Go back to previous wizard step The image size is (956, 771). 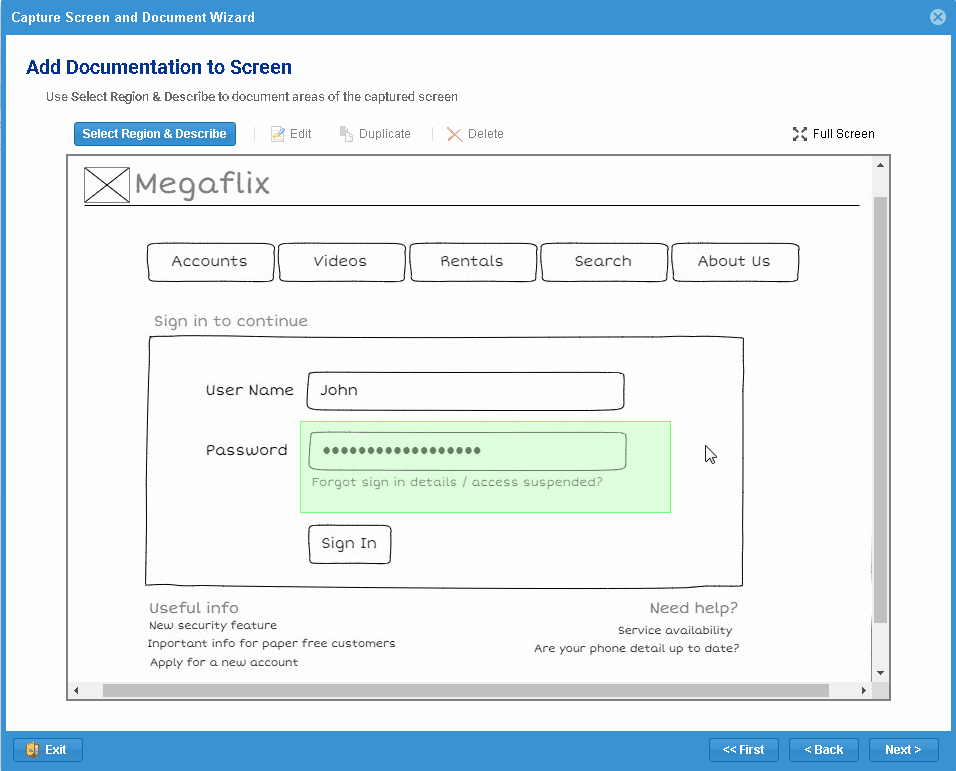(823, 750)
